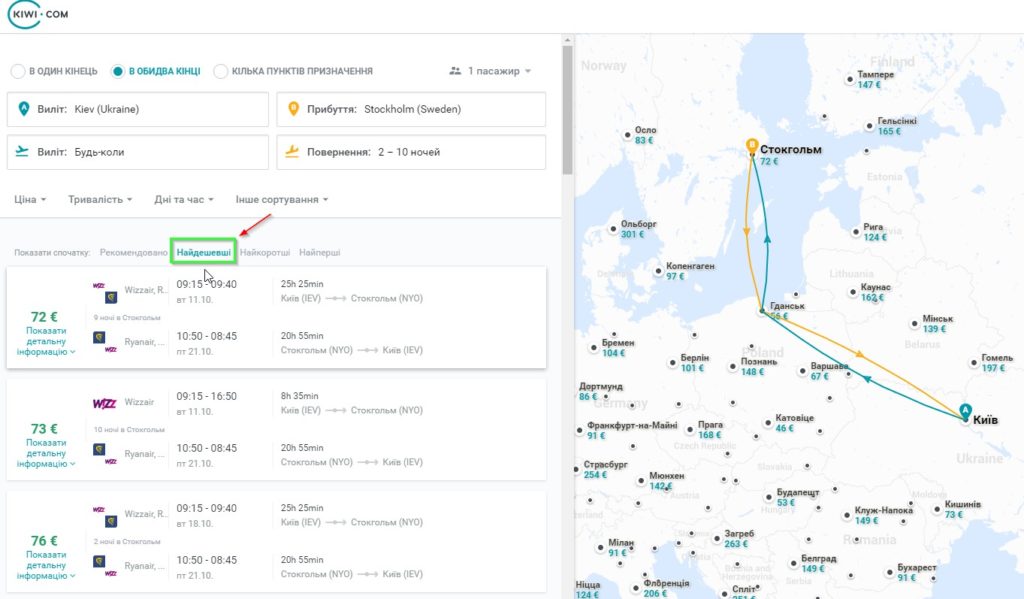Click Каунас 162 € on the map
The width and height of the screenshot is (1024, 599).
tap(870, 292)
